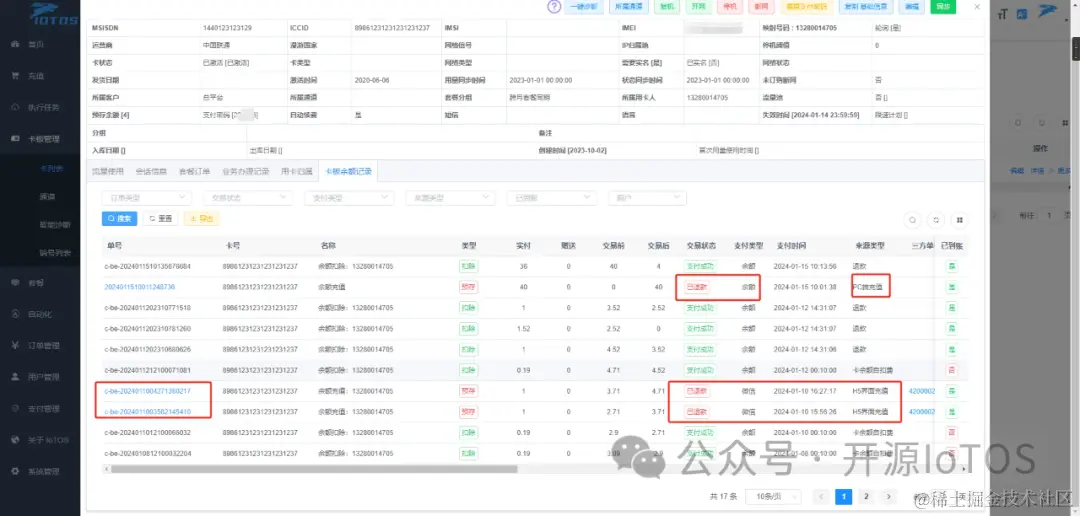The image size is (1080, 516).
Task: Click the 卡板管理 card icon in the sidebar
Action: [14, 138]
